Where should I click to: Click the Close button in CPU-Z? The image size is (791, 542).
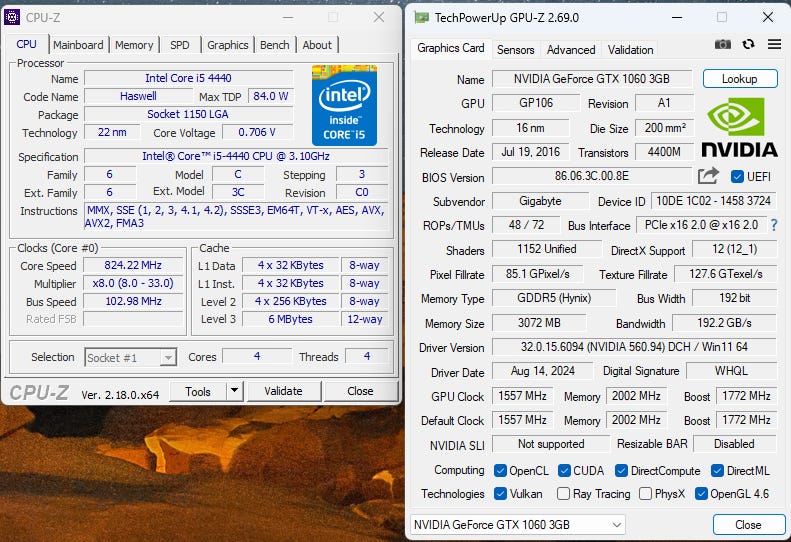coord(360,391)
